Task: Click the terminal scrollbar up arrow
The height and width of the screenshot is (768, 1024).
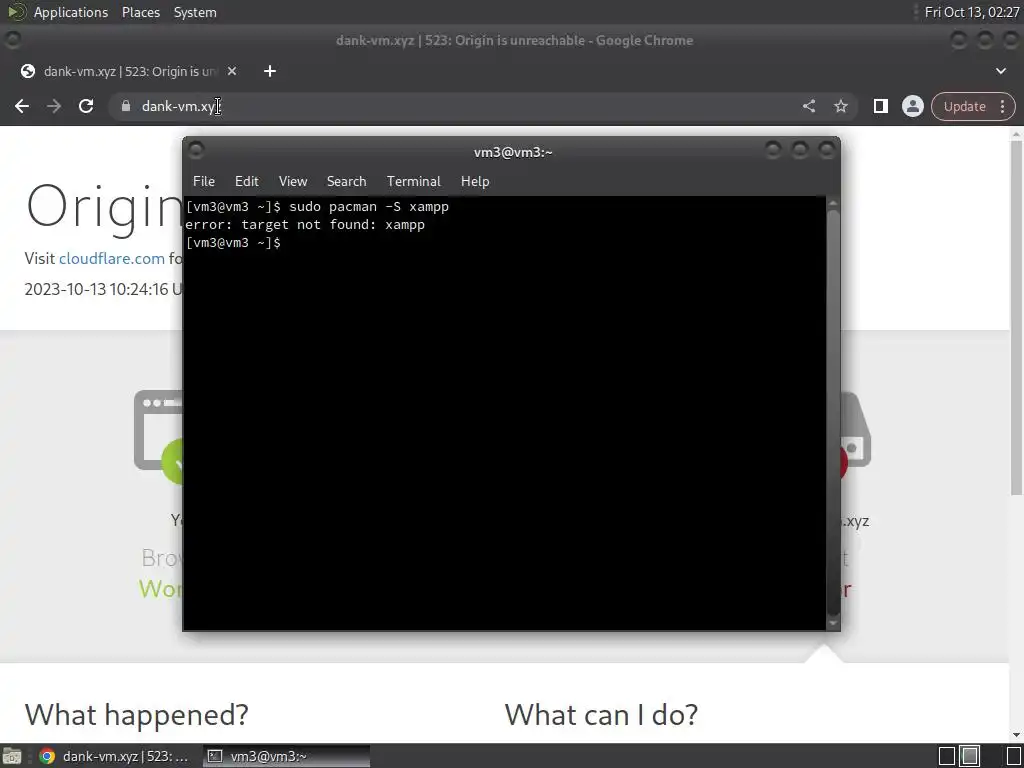Action: point(833,204)
